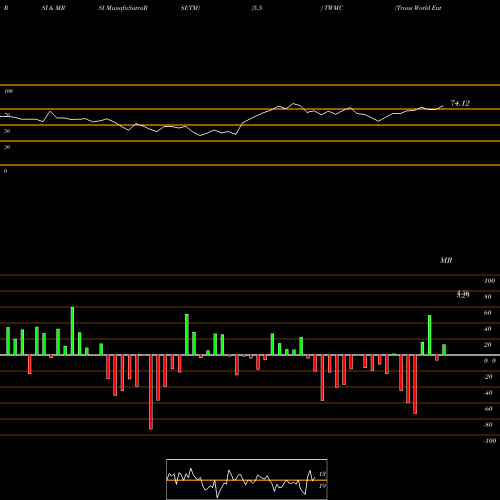
Task: Click the 60 label on the MR axis
Action: [488, 313]
